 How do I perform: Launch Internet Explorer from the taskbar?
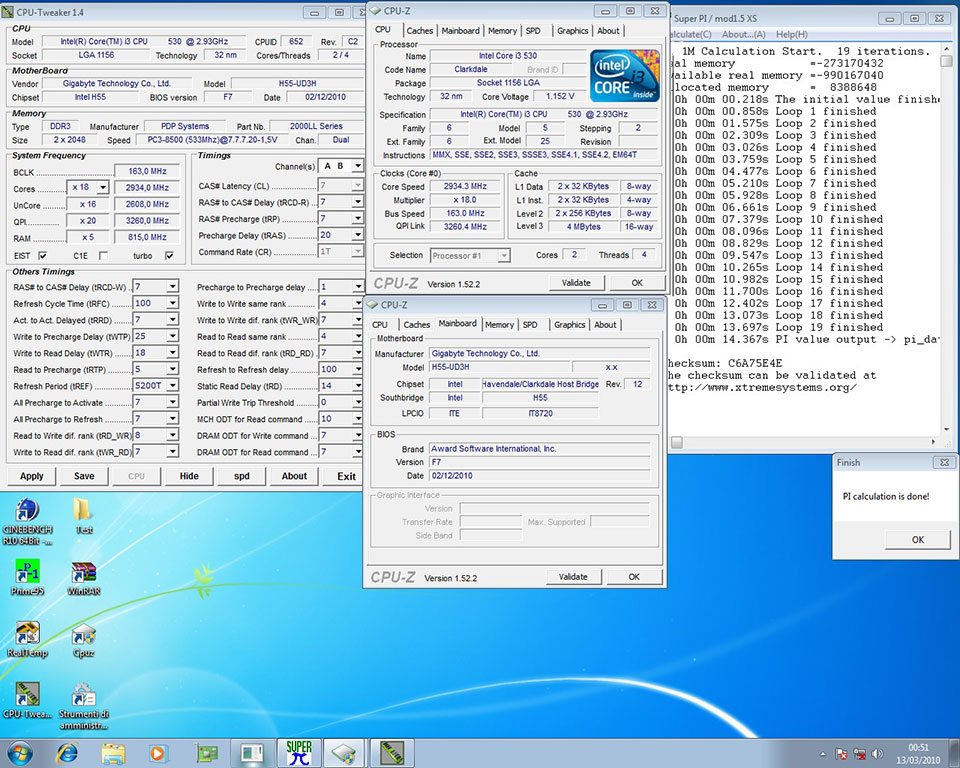point(67,753)
